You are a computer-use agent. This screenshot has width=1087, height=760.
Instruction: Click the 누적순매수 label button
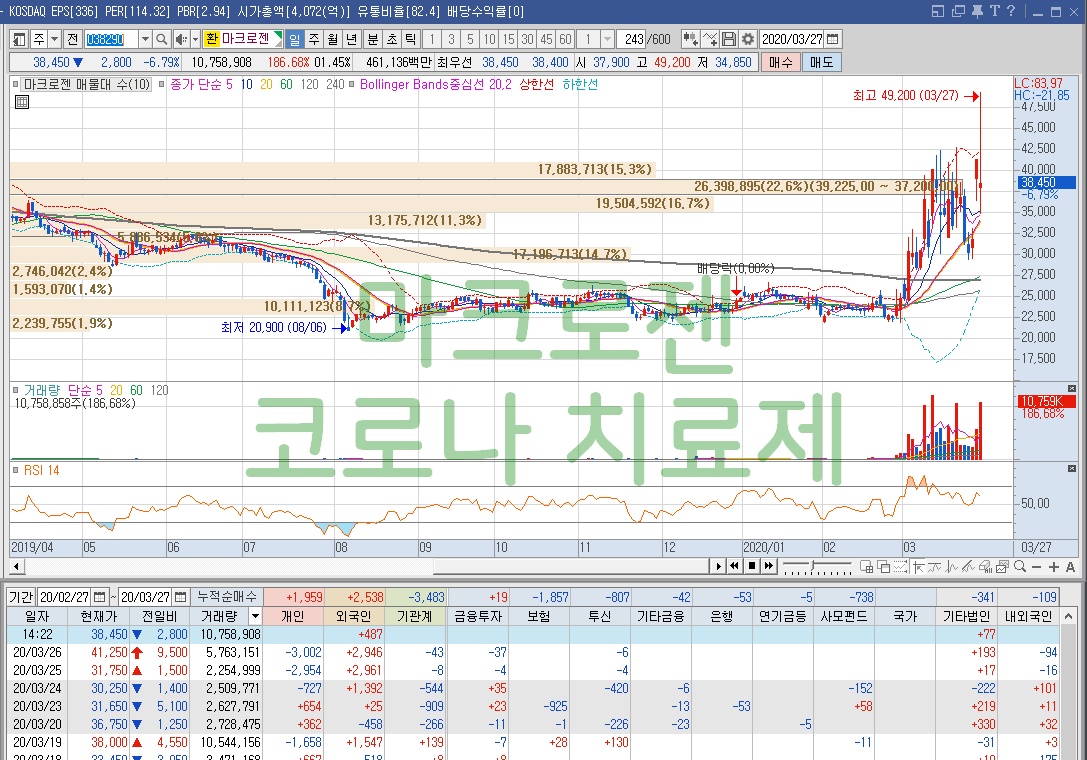(226, 597)
